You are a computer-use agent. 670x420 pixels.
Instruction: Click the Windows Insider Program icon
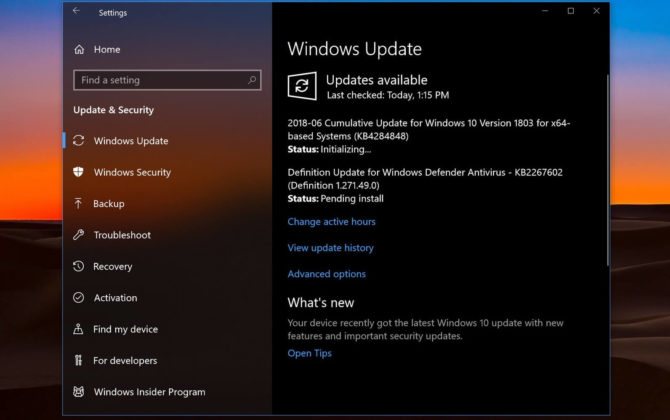click(79, 392)
